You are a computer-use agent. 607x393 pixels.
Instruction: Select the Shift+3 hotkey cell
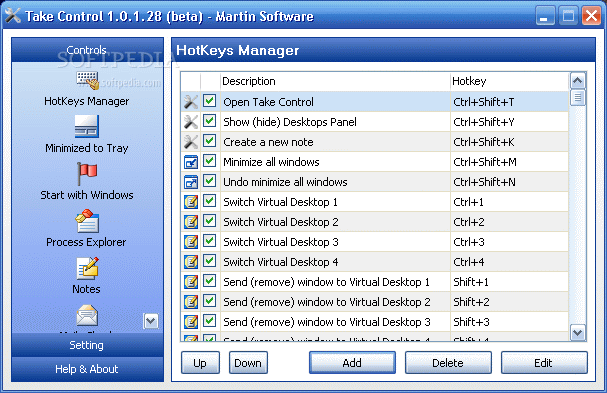coord(509,322)
